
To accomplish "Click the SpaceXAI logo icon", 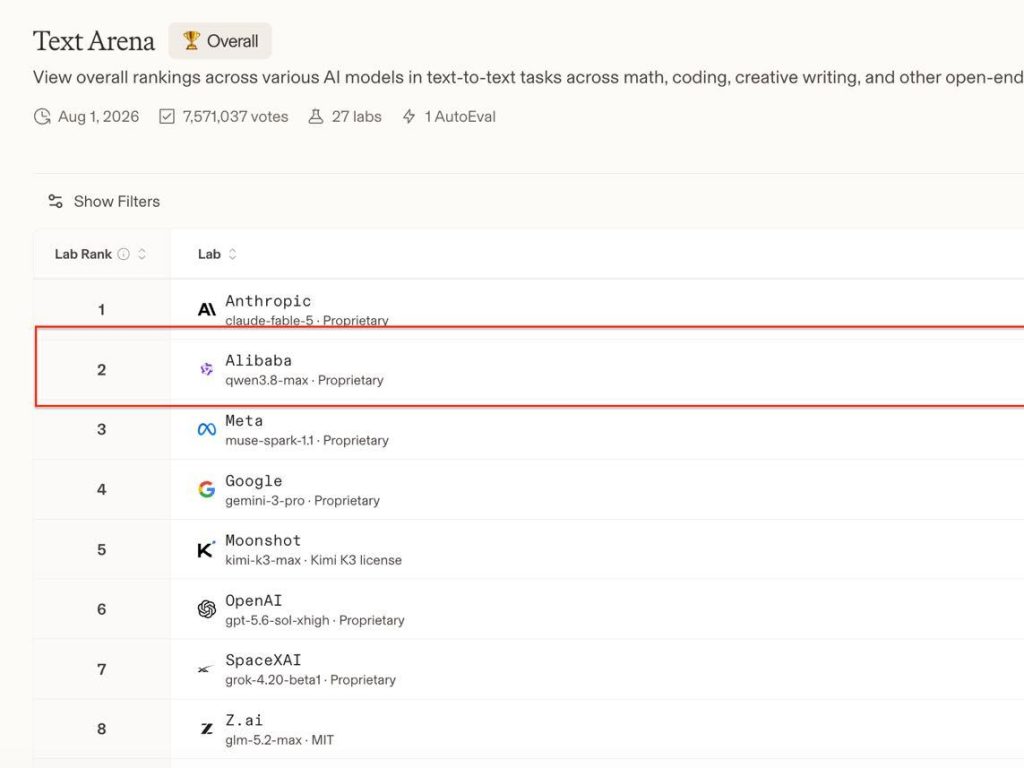I will (206, 669).
